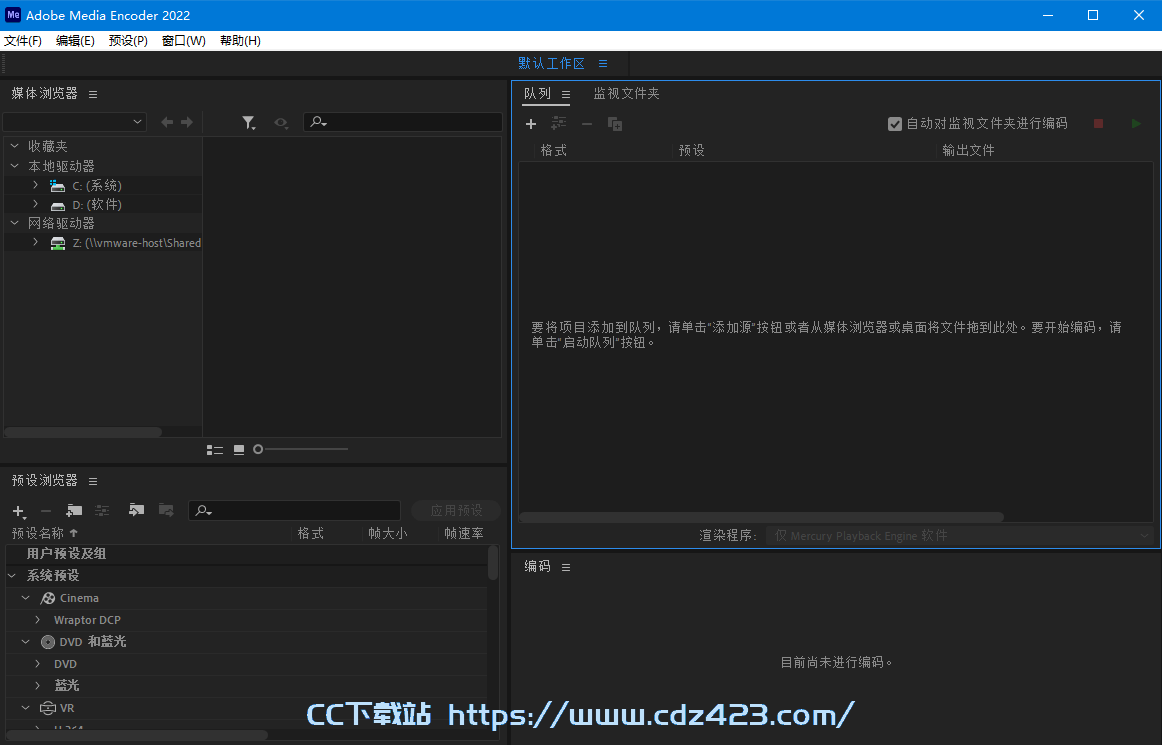Click the Media Browser search field

[x=403, y=122]
